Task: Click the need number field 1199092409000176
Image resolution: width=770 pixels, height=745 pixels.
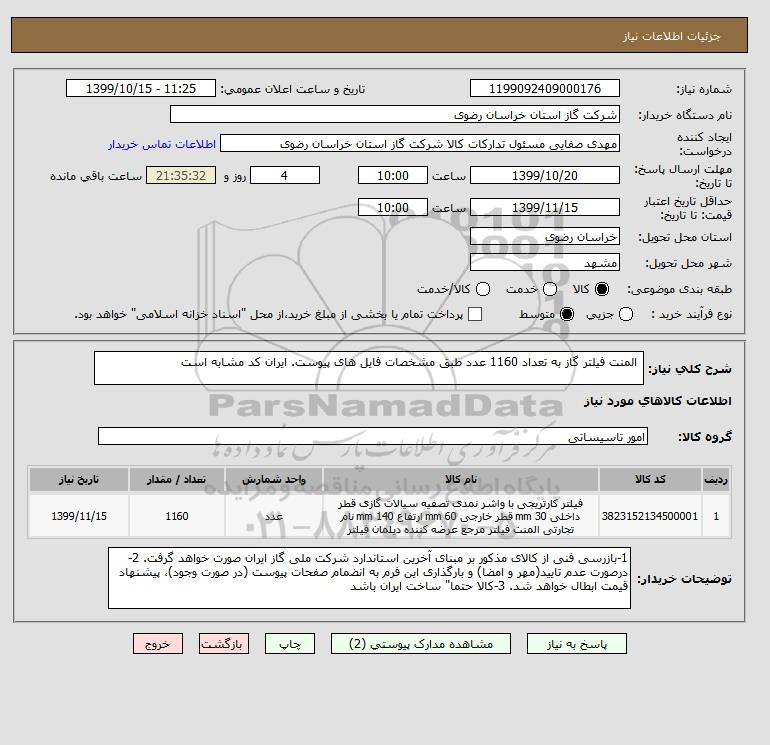Action: (x=545, y=88)
